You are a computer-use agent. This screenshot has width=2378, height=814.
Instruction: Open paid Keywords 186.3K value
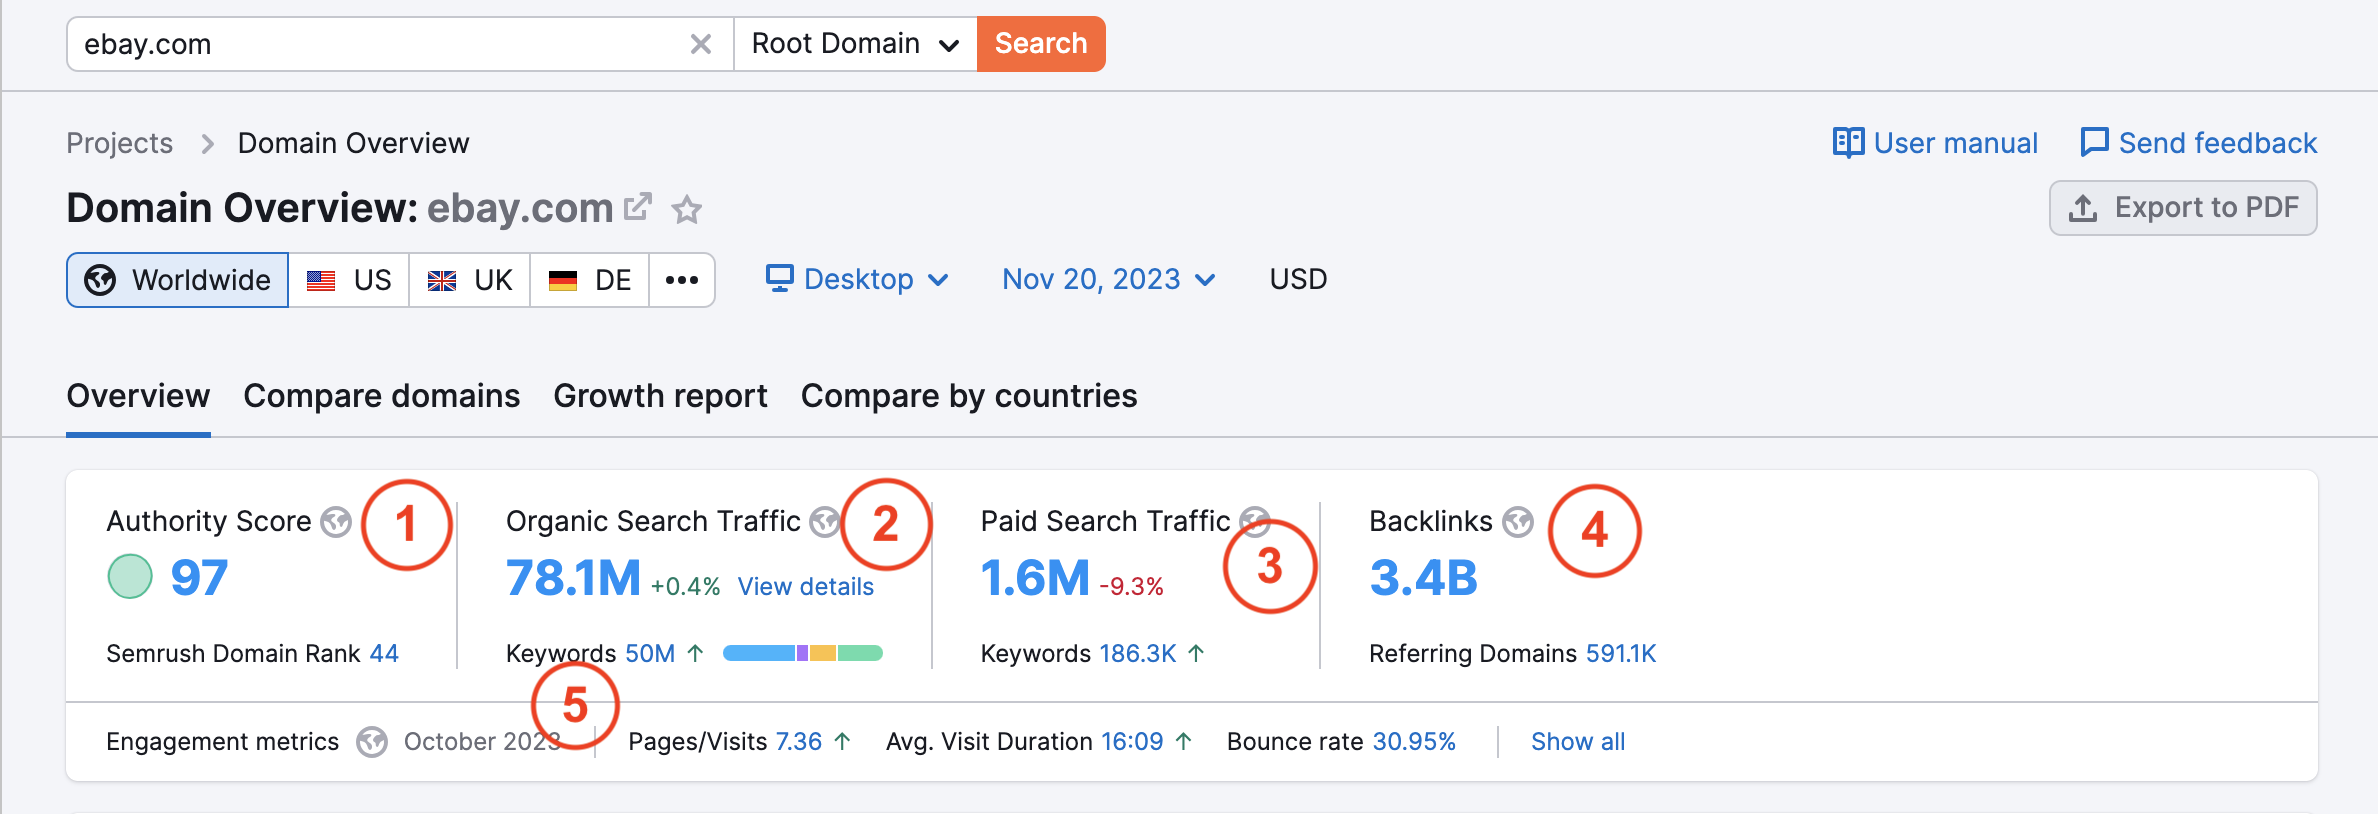click(1138, 654)
